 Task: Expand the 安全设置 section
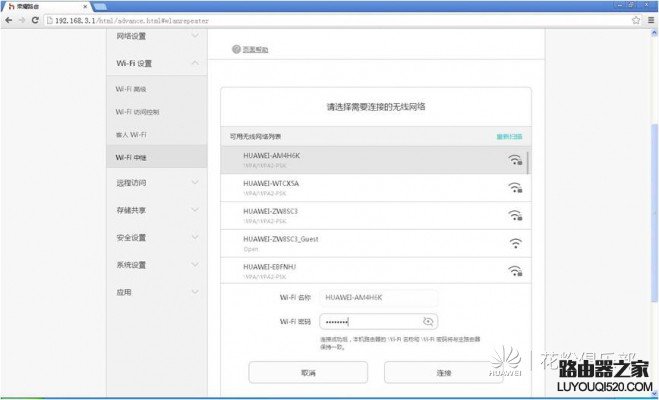[157, 237]
